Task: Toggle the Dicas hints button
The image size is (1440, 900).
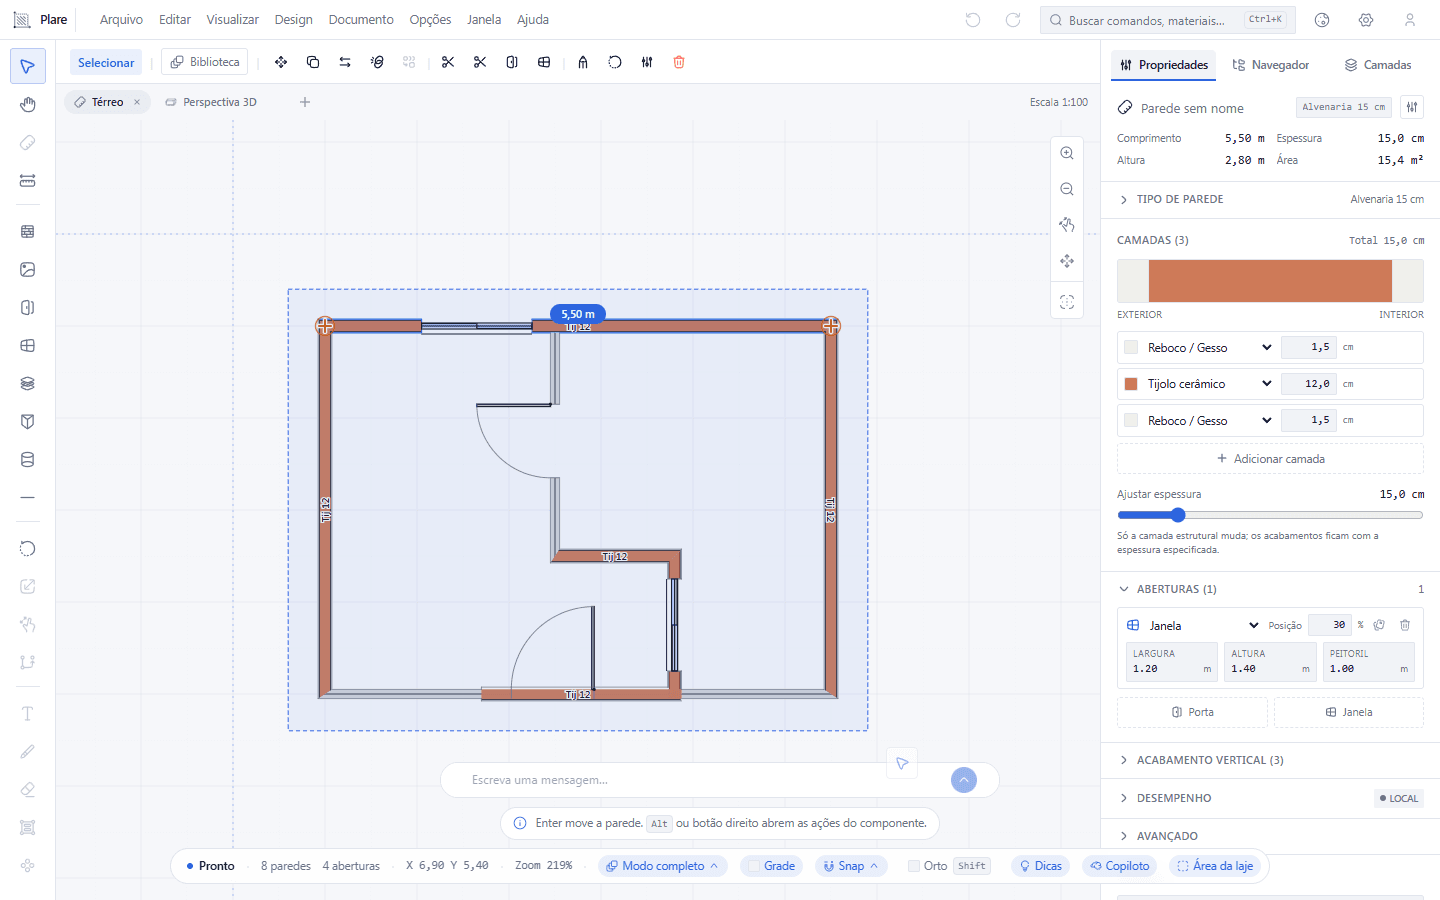Action: tap(1040, 866)
